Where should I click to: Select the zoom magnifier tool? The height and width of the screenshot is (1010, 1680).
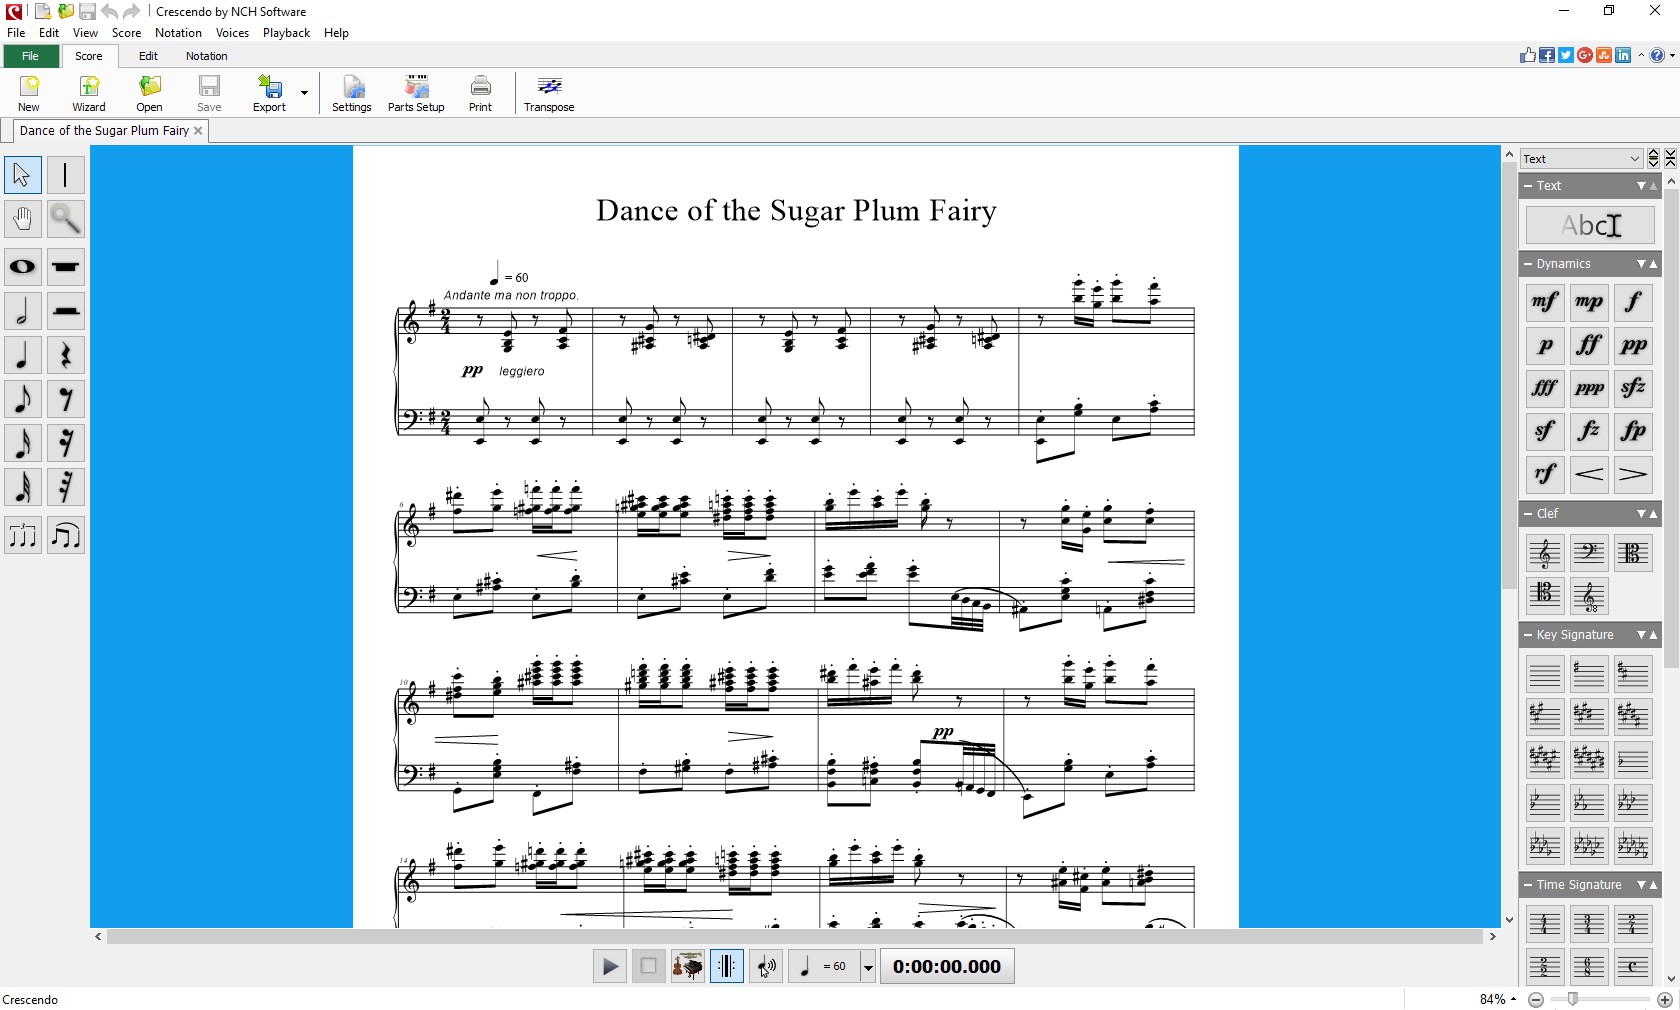[x=66, y=219]
